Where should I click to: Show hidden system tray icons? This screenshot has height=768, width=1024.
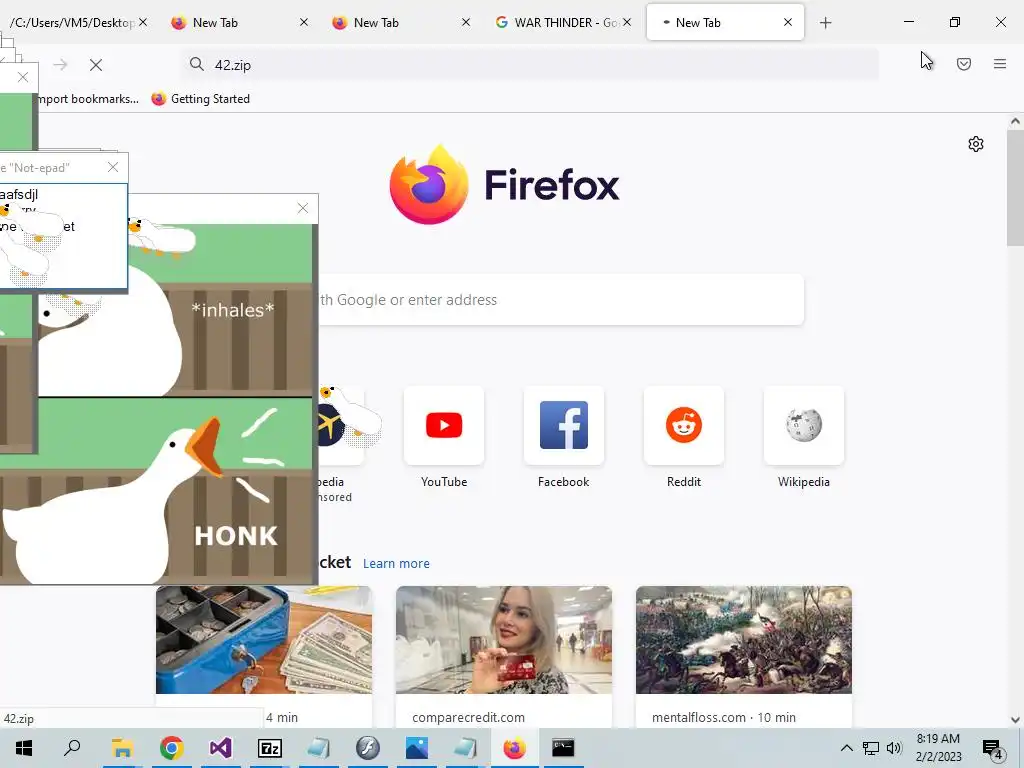pyautogui.click(x=846, y=748)
